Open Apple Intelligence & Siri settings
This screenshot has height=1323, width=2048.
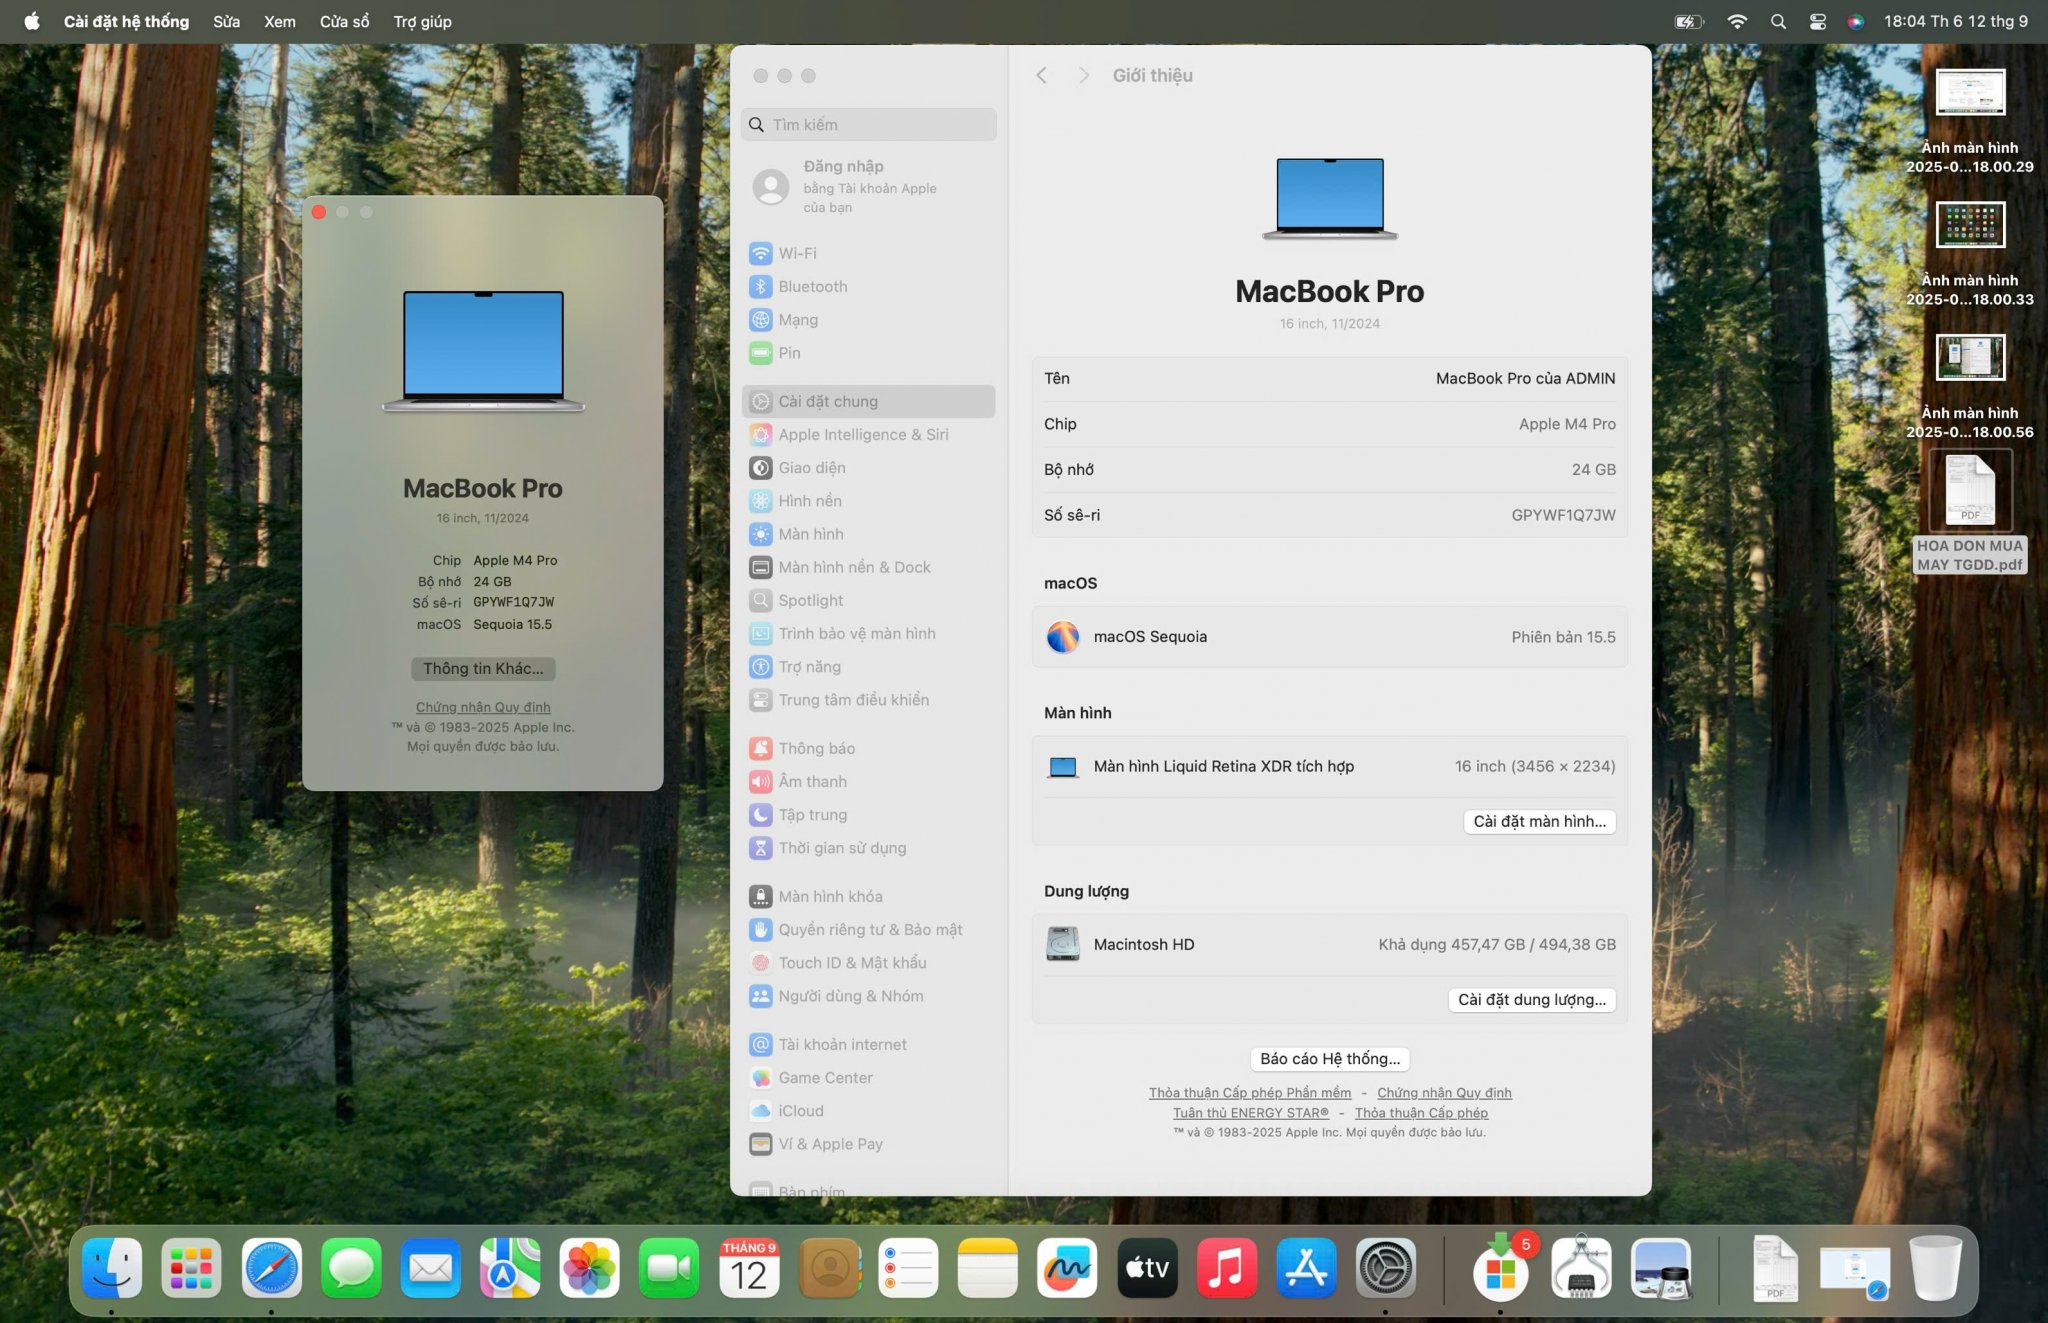863,434
